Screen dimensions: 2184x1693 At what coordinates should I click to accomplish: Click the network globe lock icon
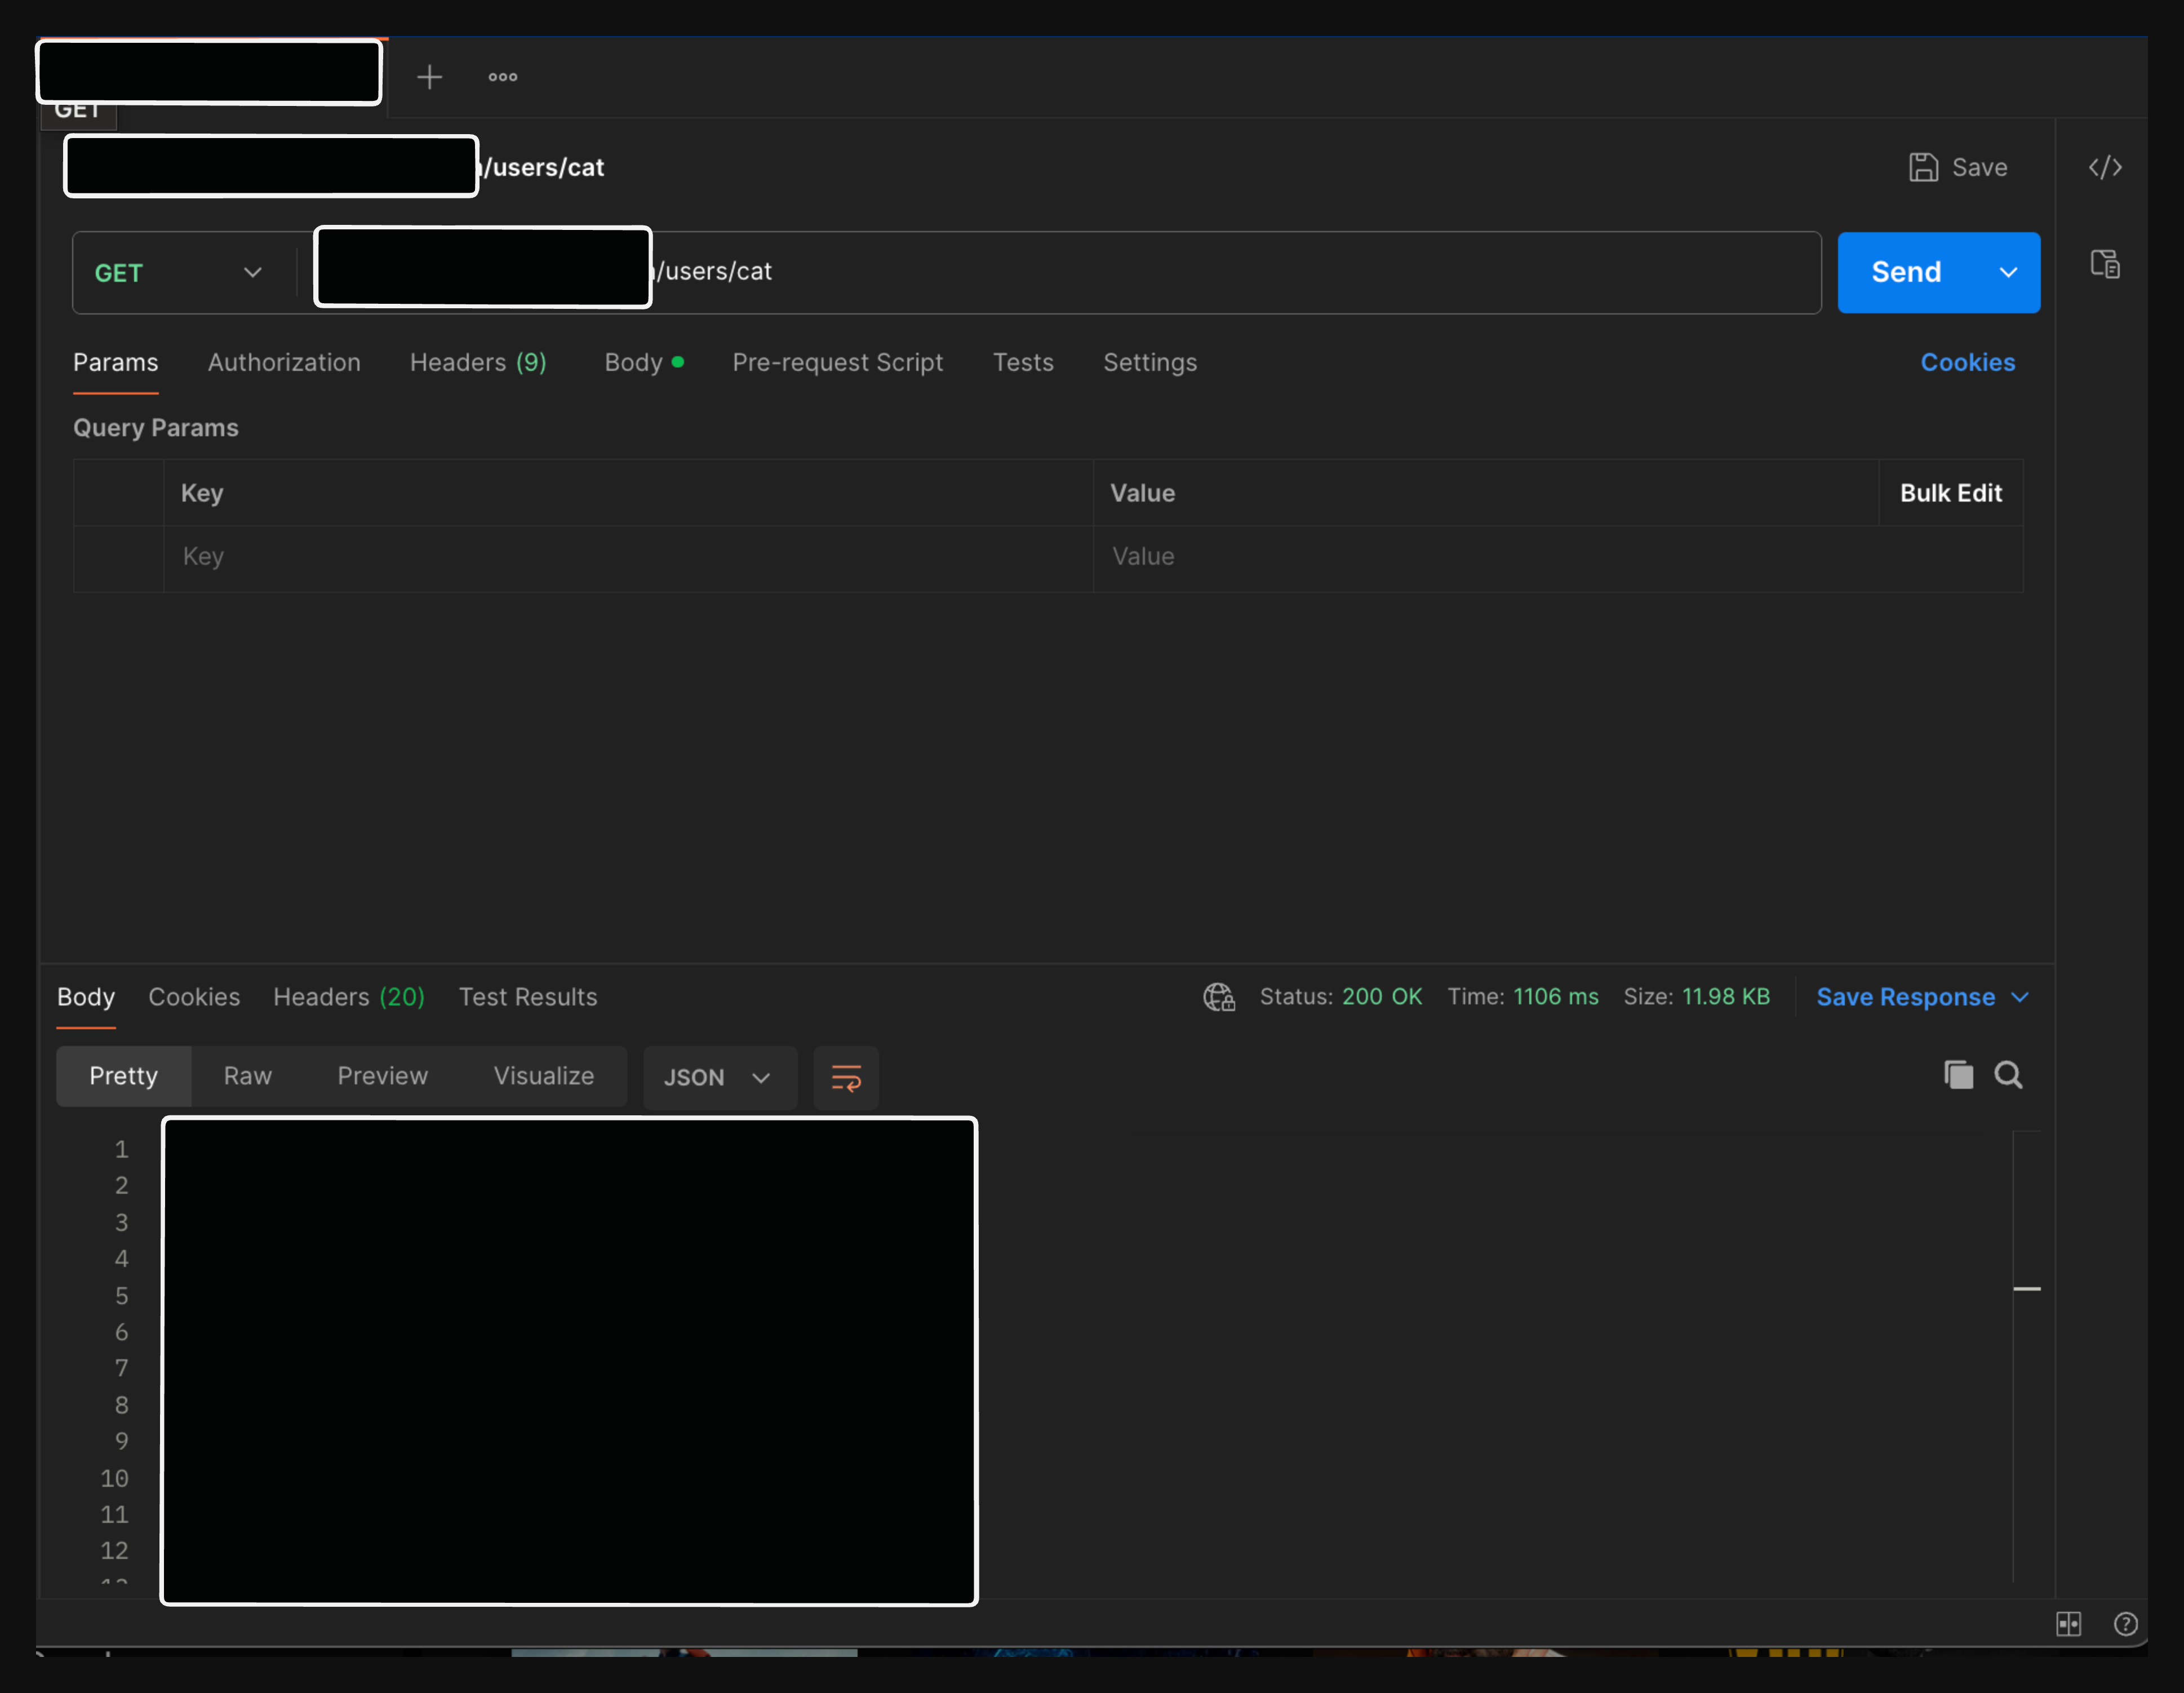tap(1219, 997)
